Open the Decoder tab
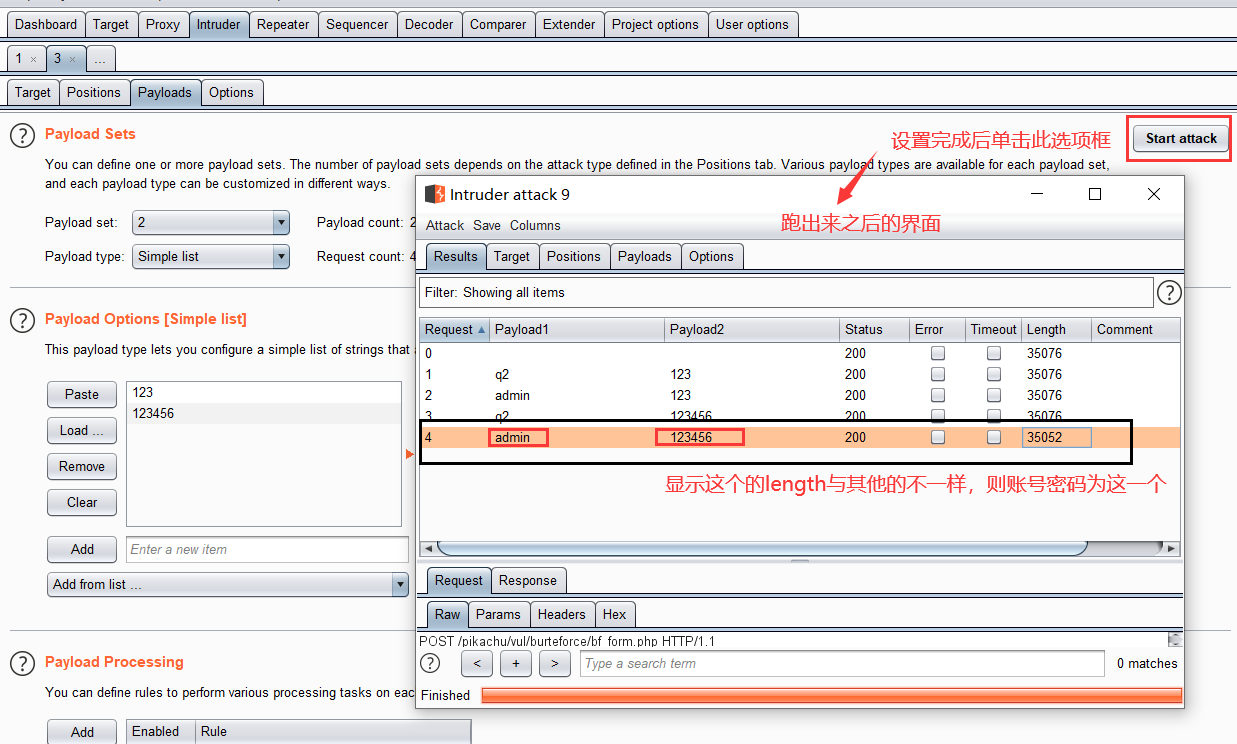 429,24
